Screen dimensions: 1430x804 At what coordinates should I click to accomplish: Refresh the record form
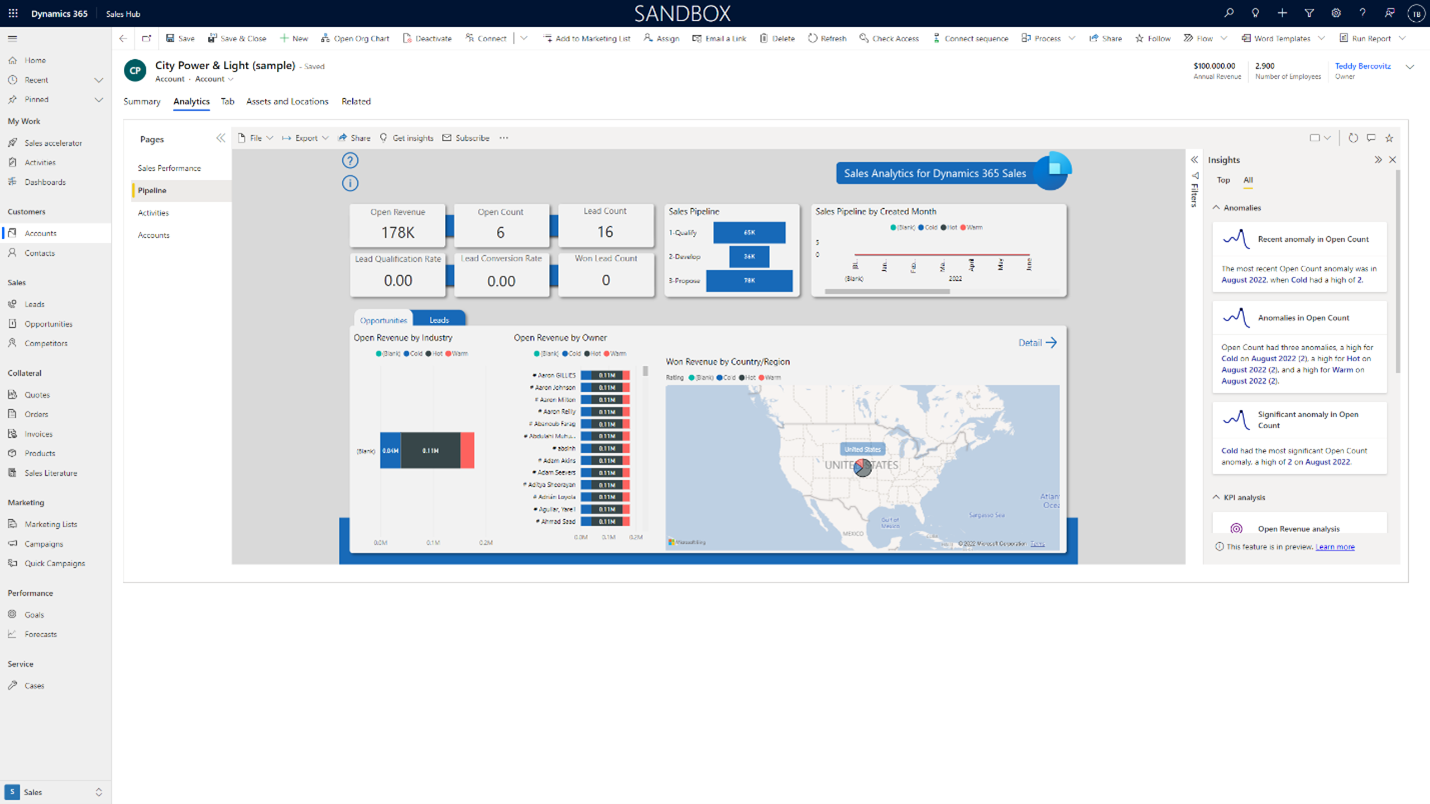tap(827, 38)
